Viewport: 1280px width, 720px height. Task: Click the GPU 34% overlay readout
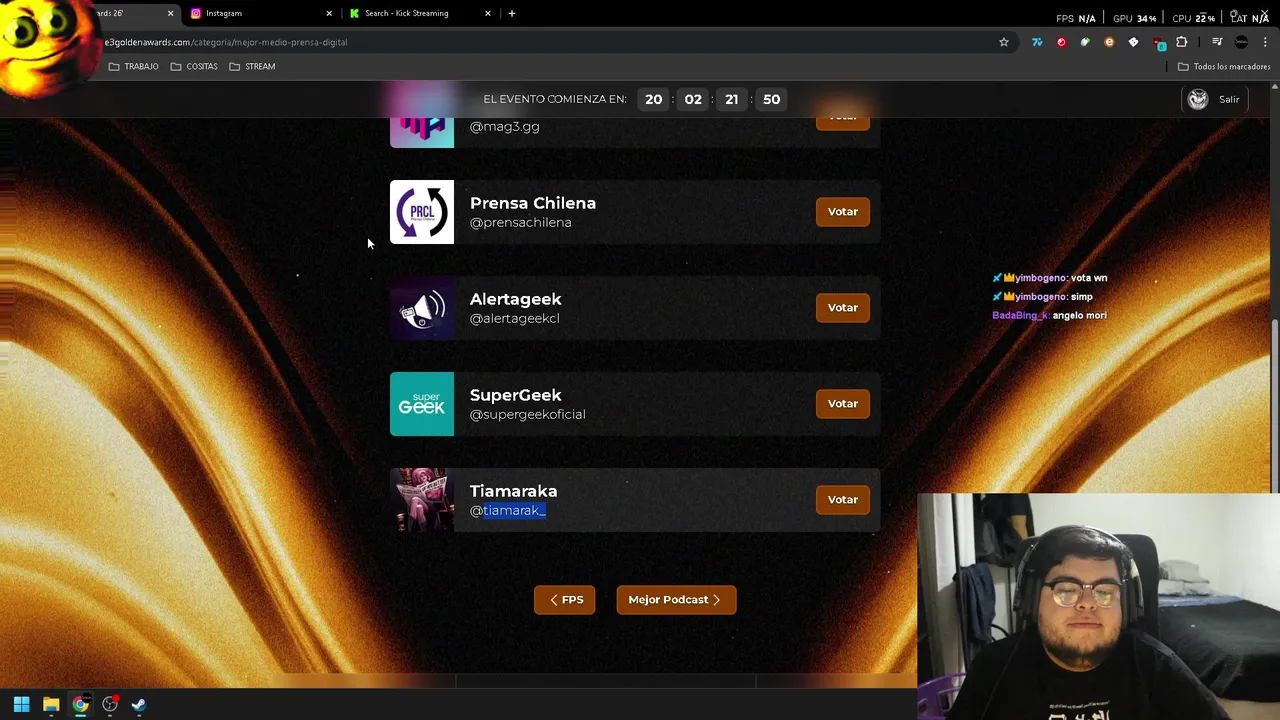[x=1135, y=18]
